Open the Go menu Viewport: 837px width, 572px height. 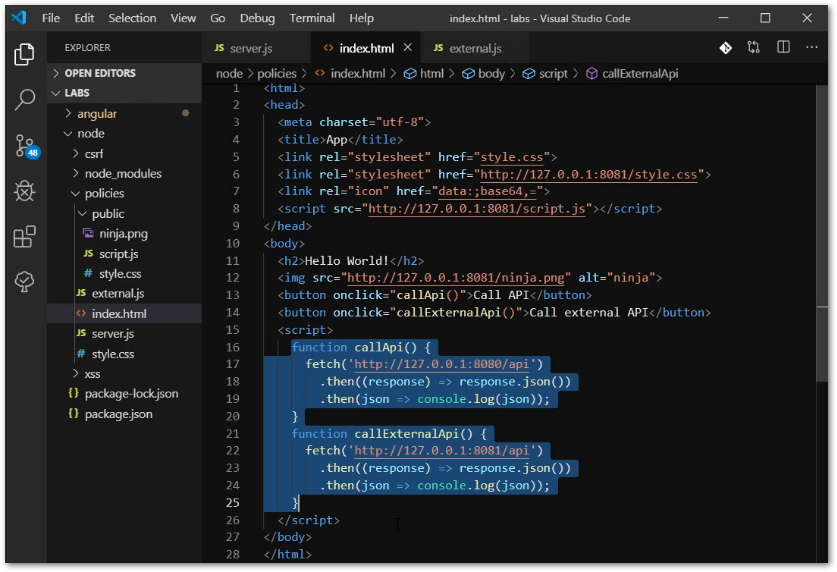tap(217, 18)
